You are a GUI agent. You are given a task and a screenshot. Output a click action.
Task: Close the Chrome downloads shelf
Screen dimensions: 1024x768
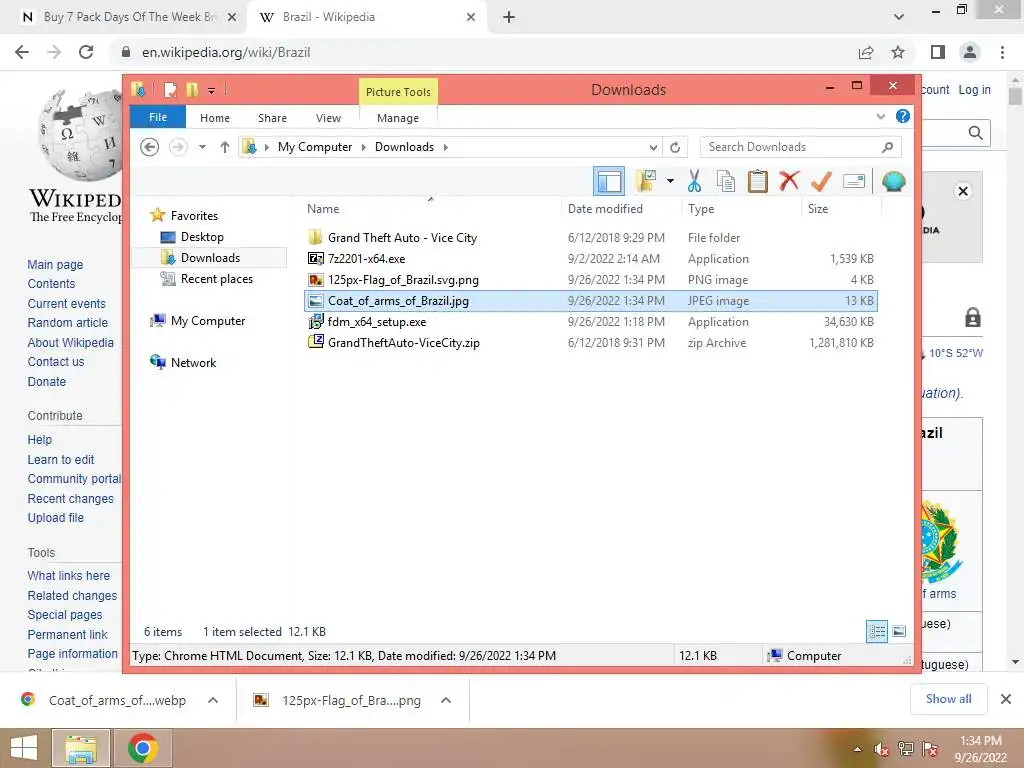tap(1006, 699)
